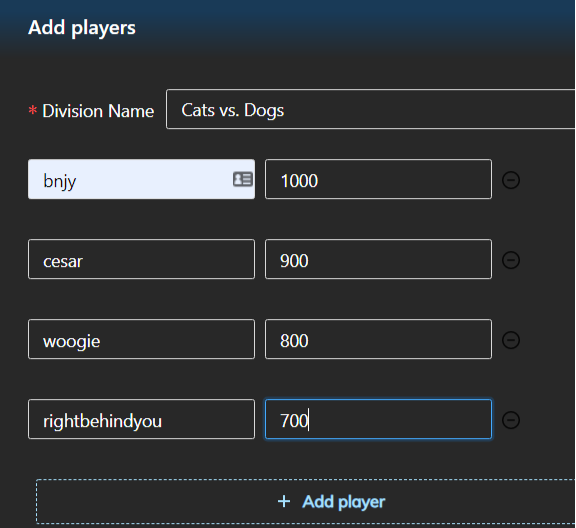The image size is (576, 528).
Task: Select the 800 rating field
Action: click(378, 339)
